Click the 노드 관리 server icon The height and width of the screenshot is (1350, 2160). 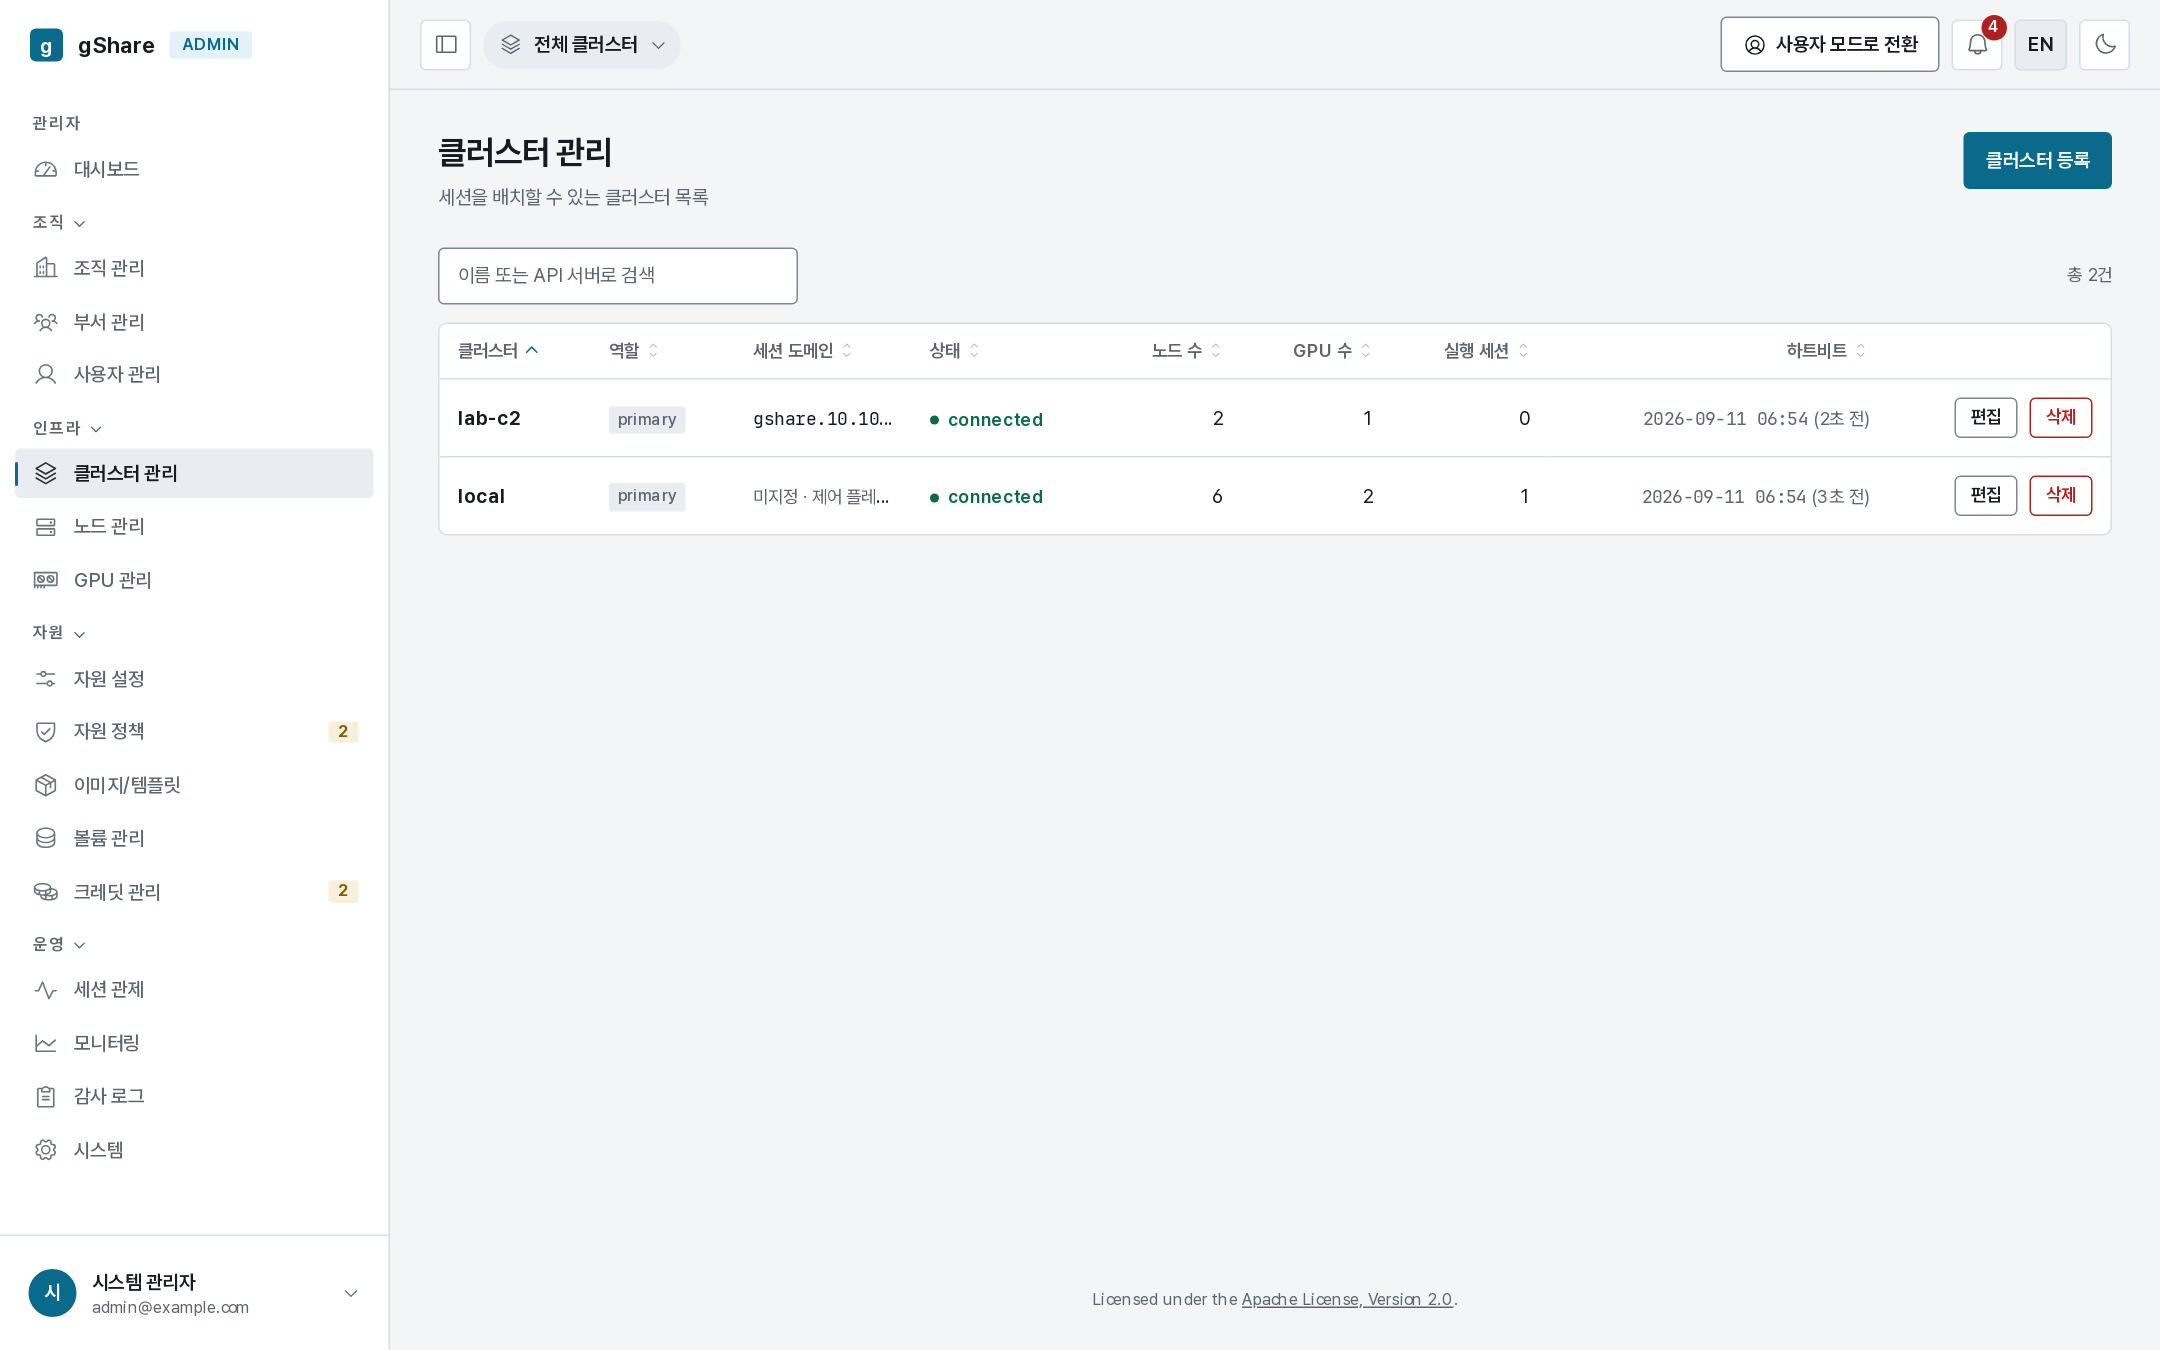(46, 526)
